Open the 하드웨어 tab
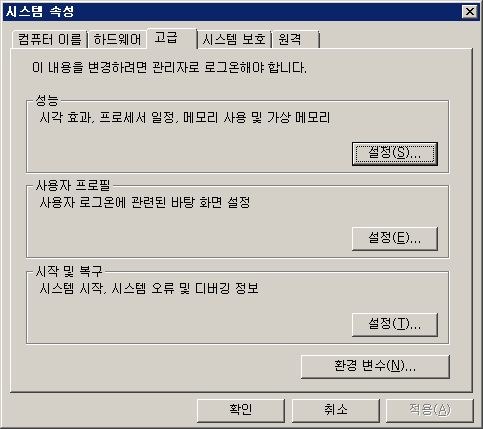 [117, 40]
